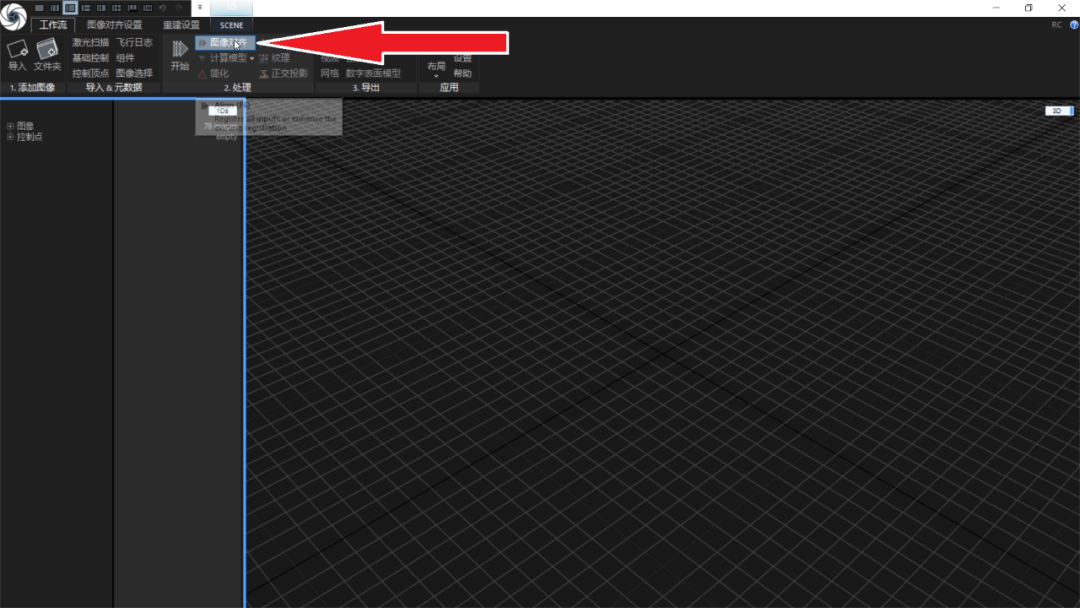1080x608 pixels.
Task: Click the Redo arrow icon
Action: pyautogui.click(x=178, y=8)
